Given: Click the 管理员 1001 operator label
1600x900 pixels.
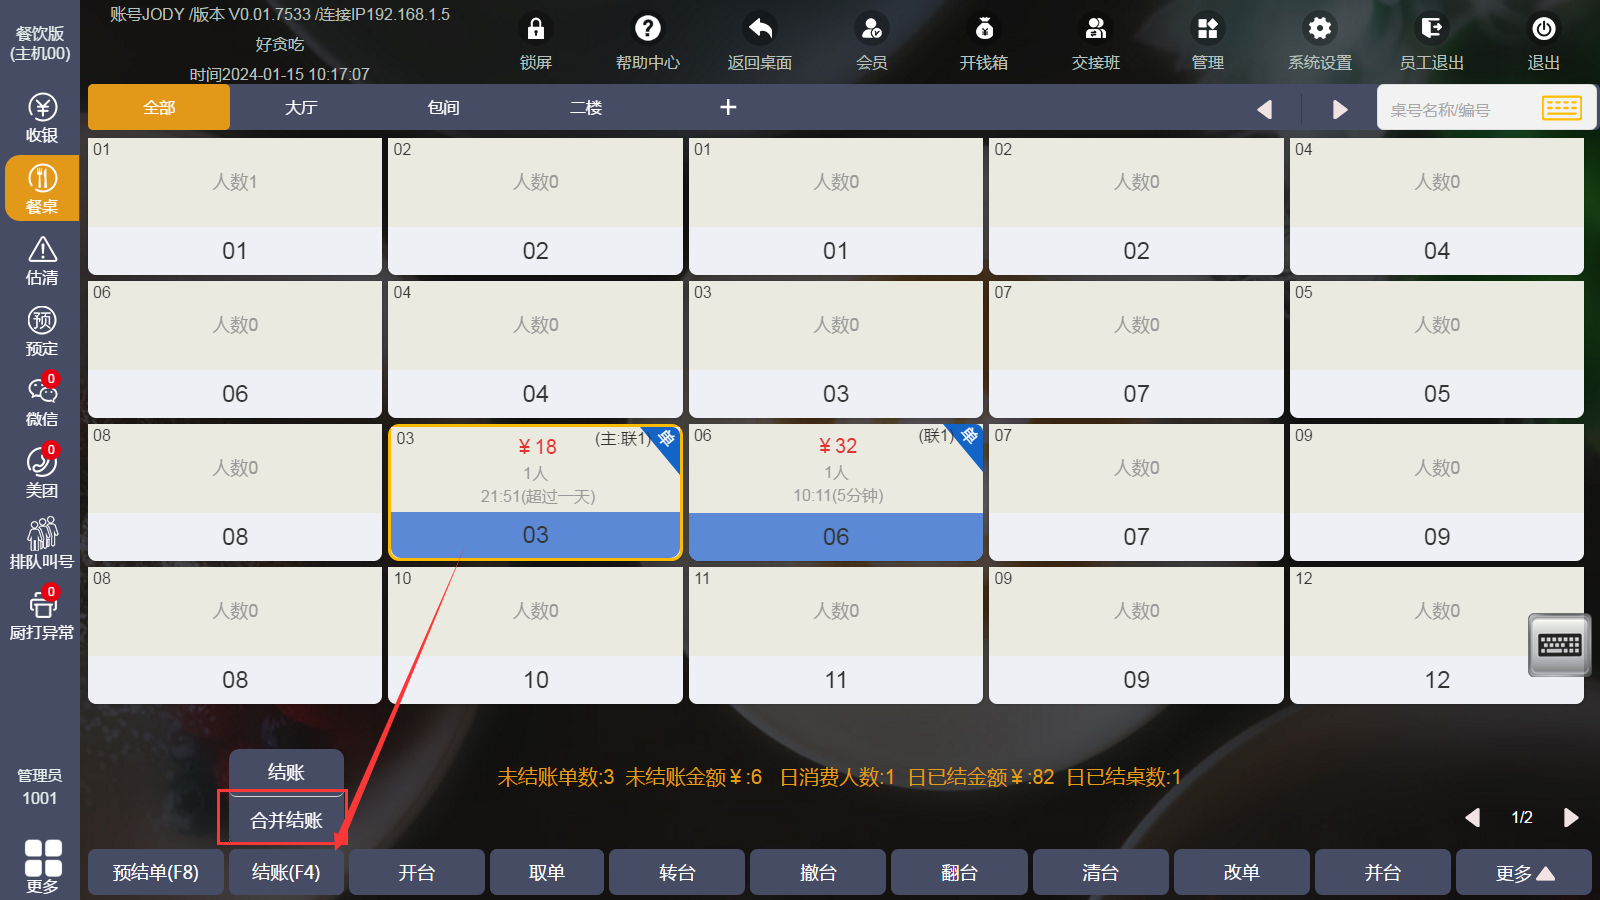Looking at the screenshot, I should (40, 787).
